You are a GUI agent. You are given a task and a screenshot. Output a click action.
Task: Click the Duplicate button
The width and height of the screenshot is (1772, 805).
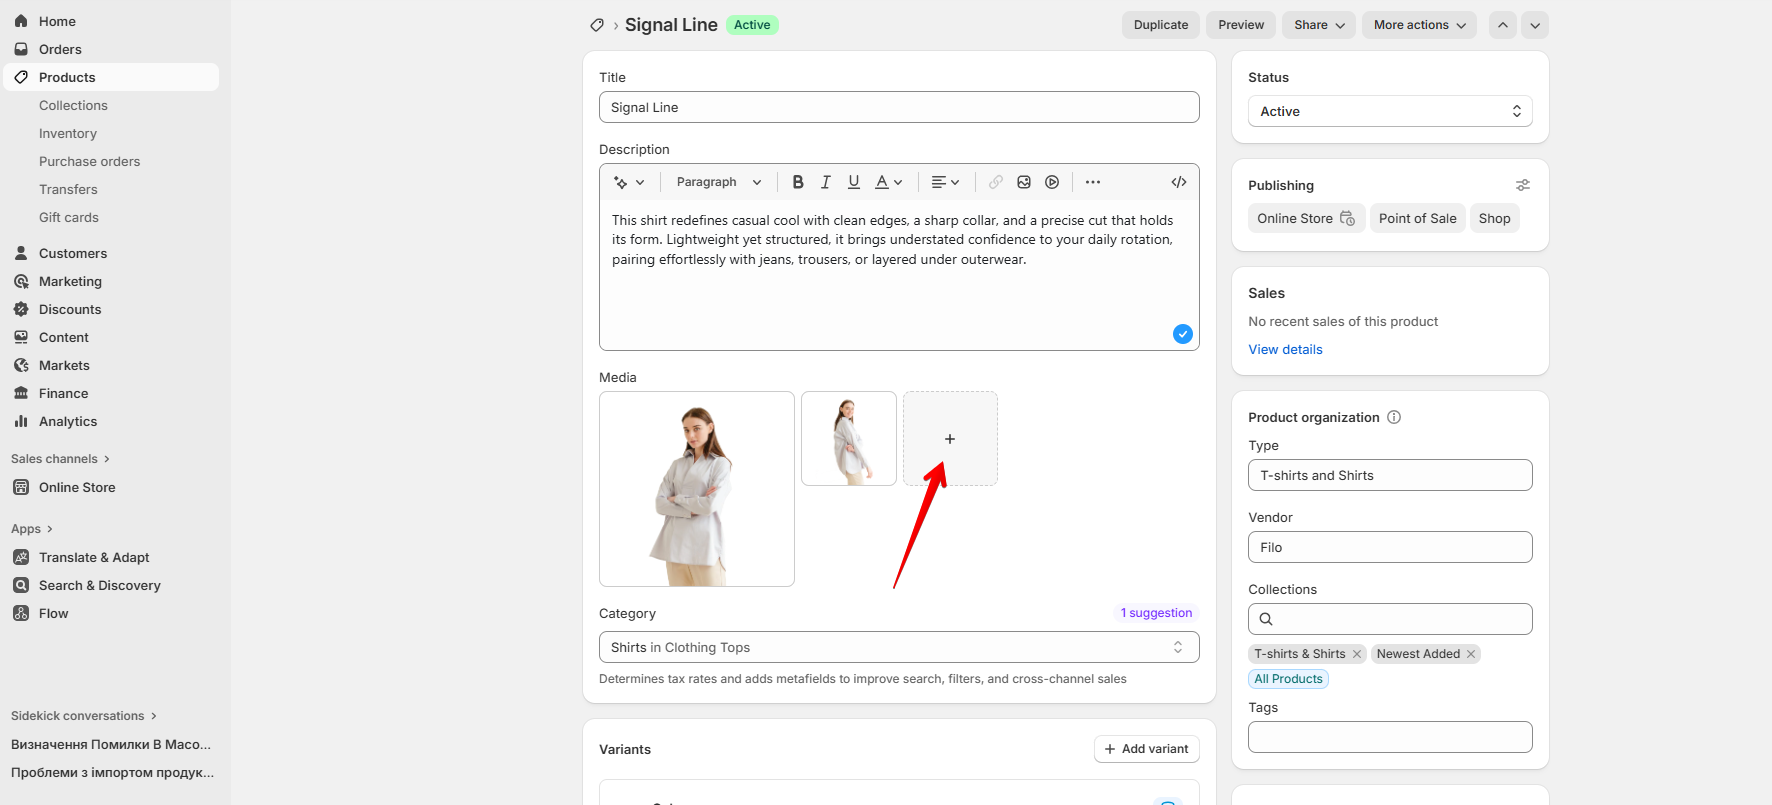point(1160,25)
